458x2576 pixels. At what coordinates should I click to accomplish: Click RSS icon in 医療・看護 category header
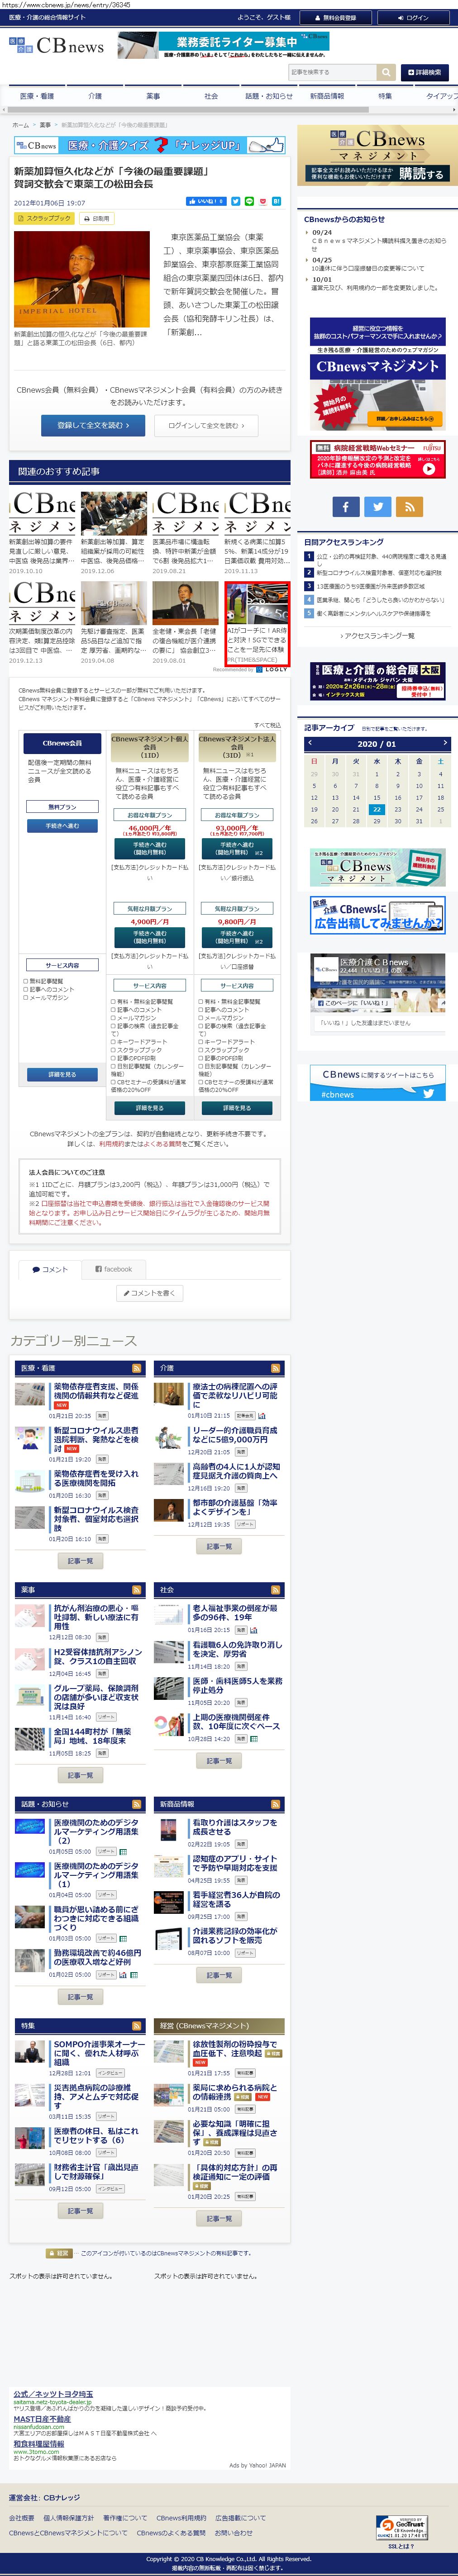pos(136,1368)
